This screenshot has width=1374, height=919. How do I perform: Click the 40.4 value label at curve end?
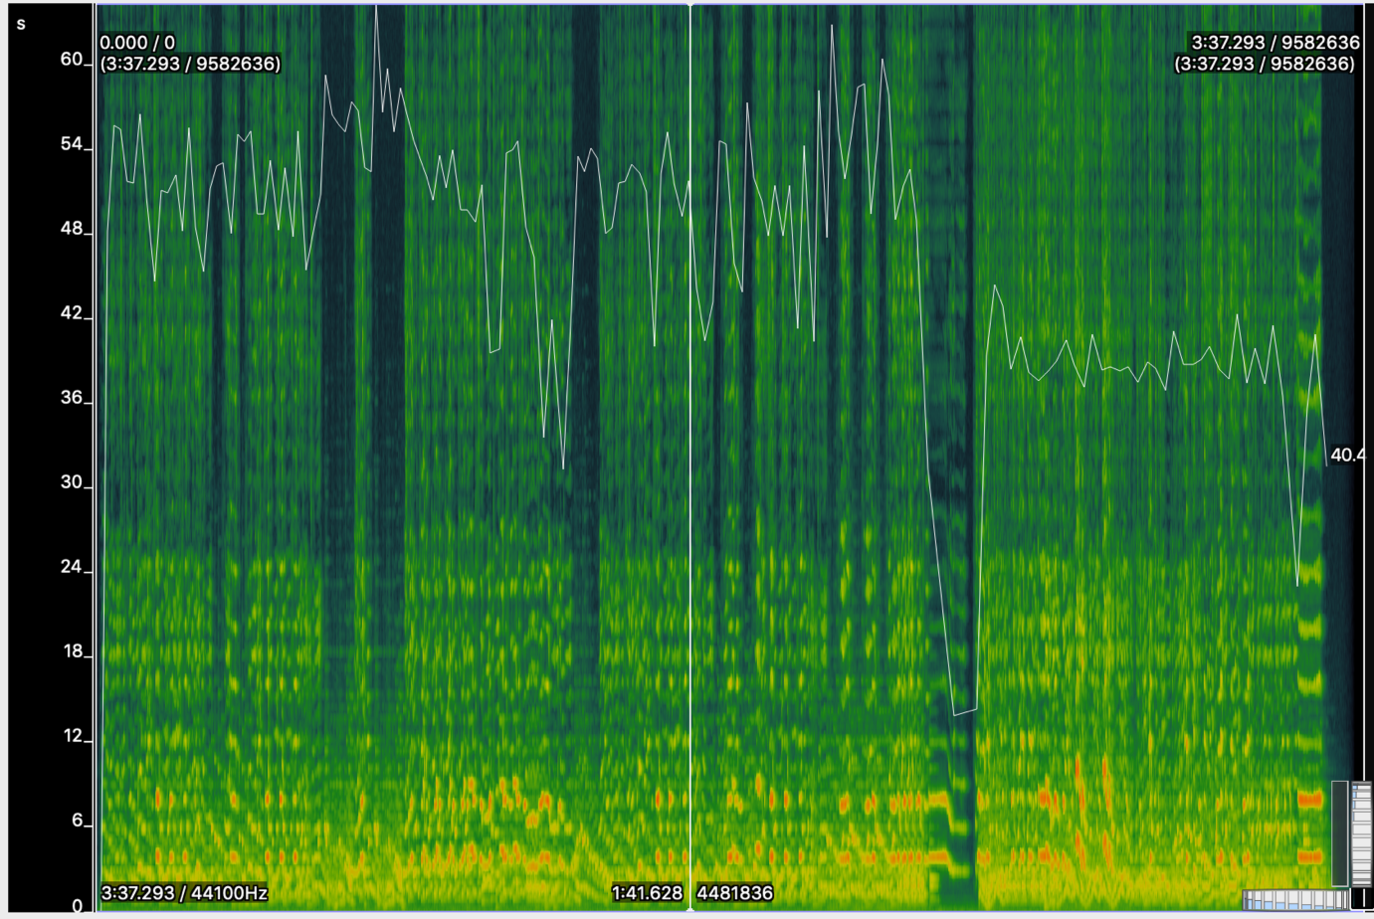point(1347,455)
